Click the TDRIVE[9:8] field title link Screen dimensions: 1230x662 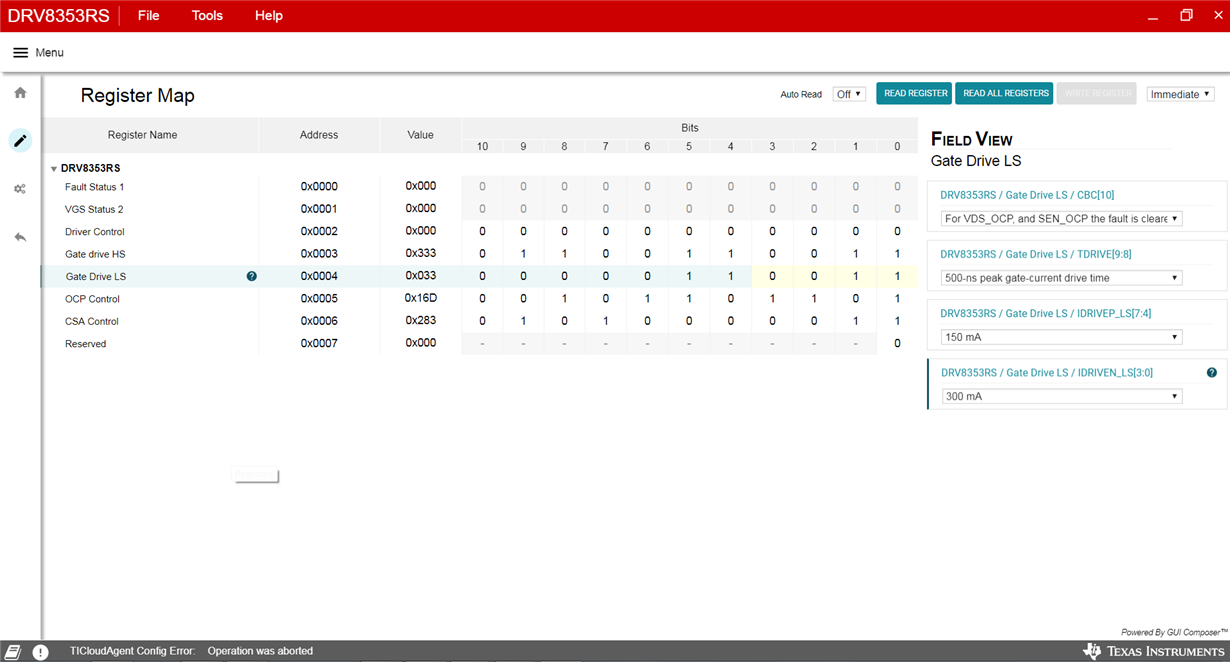click(x=1036, y=254)
